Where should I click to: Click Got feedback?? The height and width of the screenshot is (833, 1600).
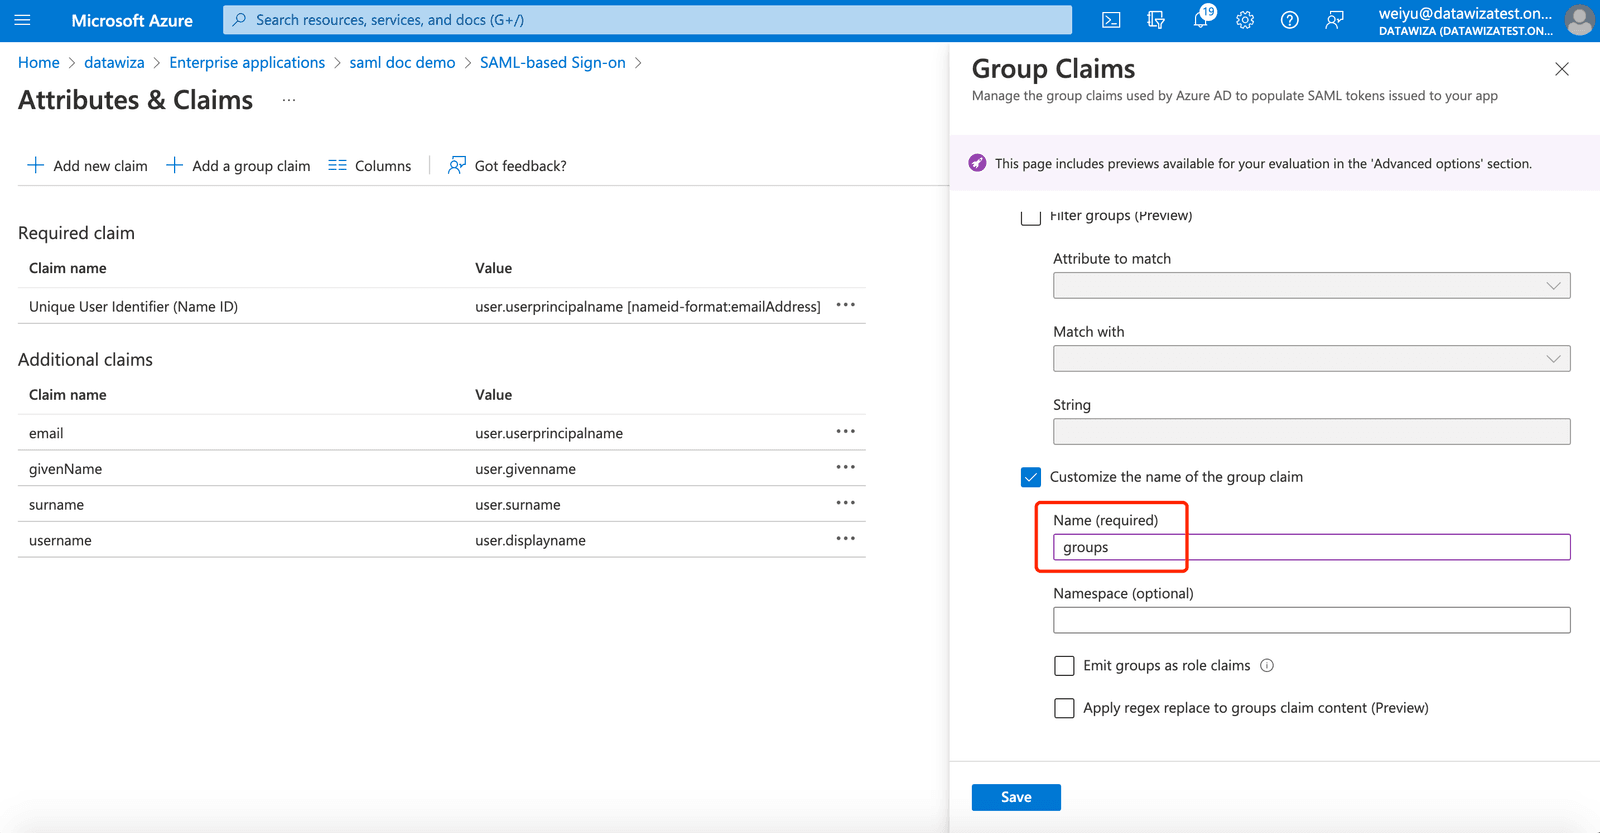tap(507, 165)
